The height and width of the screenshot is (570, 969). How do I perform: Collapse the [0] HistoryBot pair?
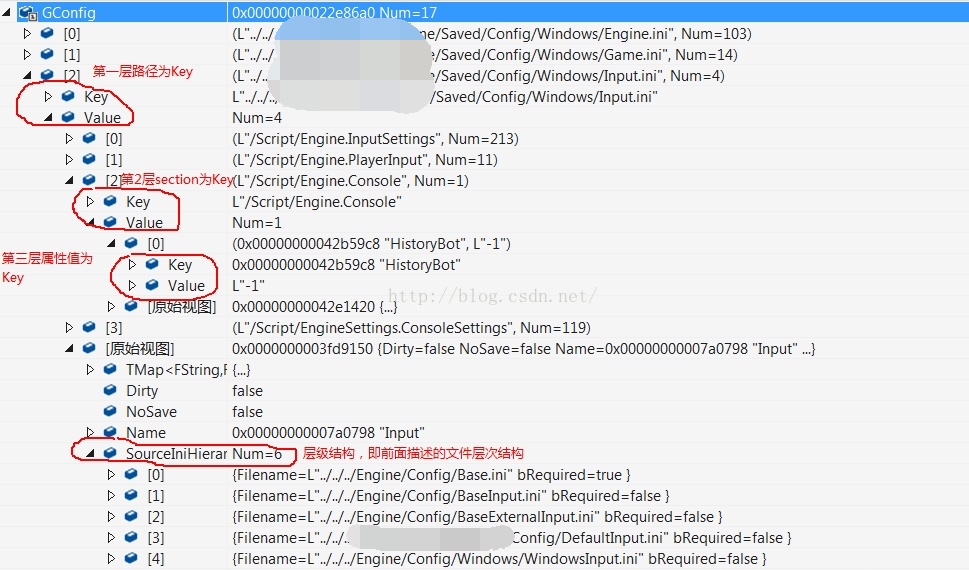tap(111, 244)
